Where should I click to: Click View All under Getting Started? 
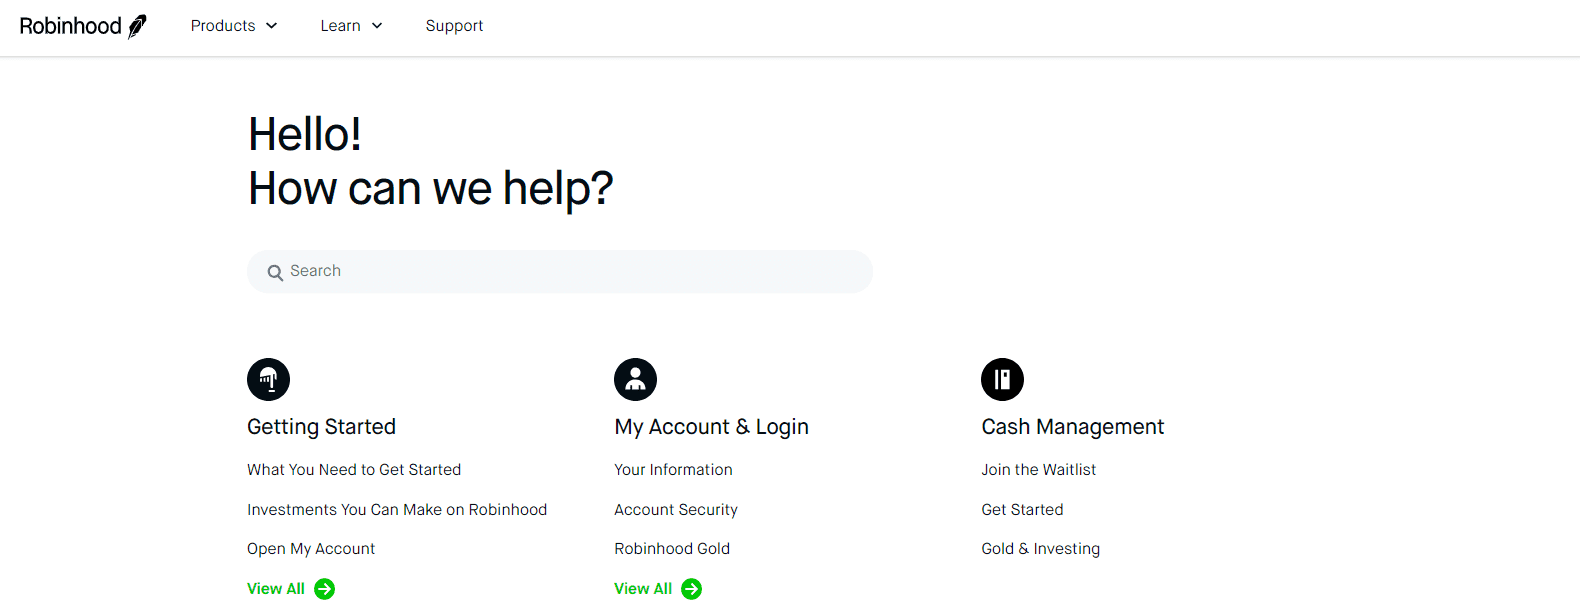click(275, 588)
